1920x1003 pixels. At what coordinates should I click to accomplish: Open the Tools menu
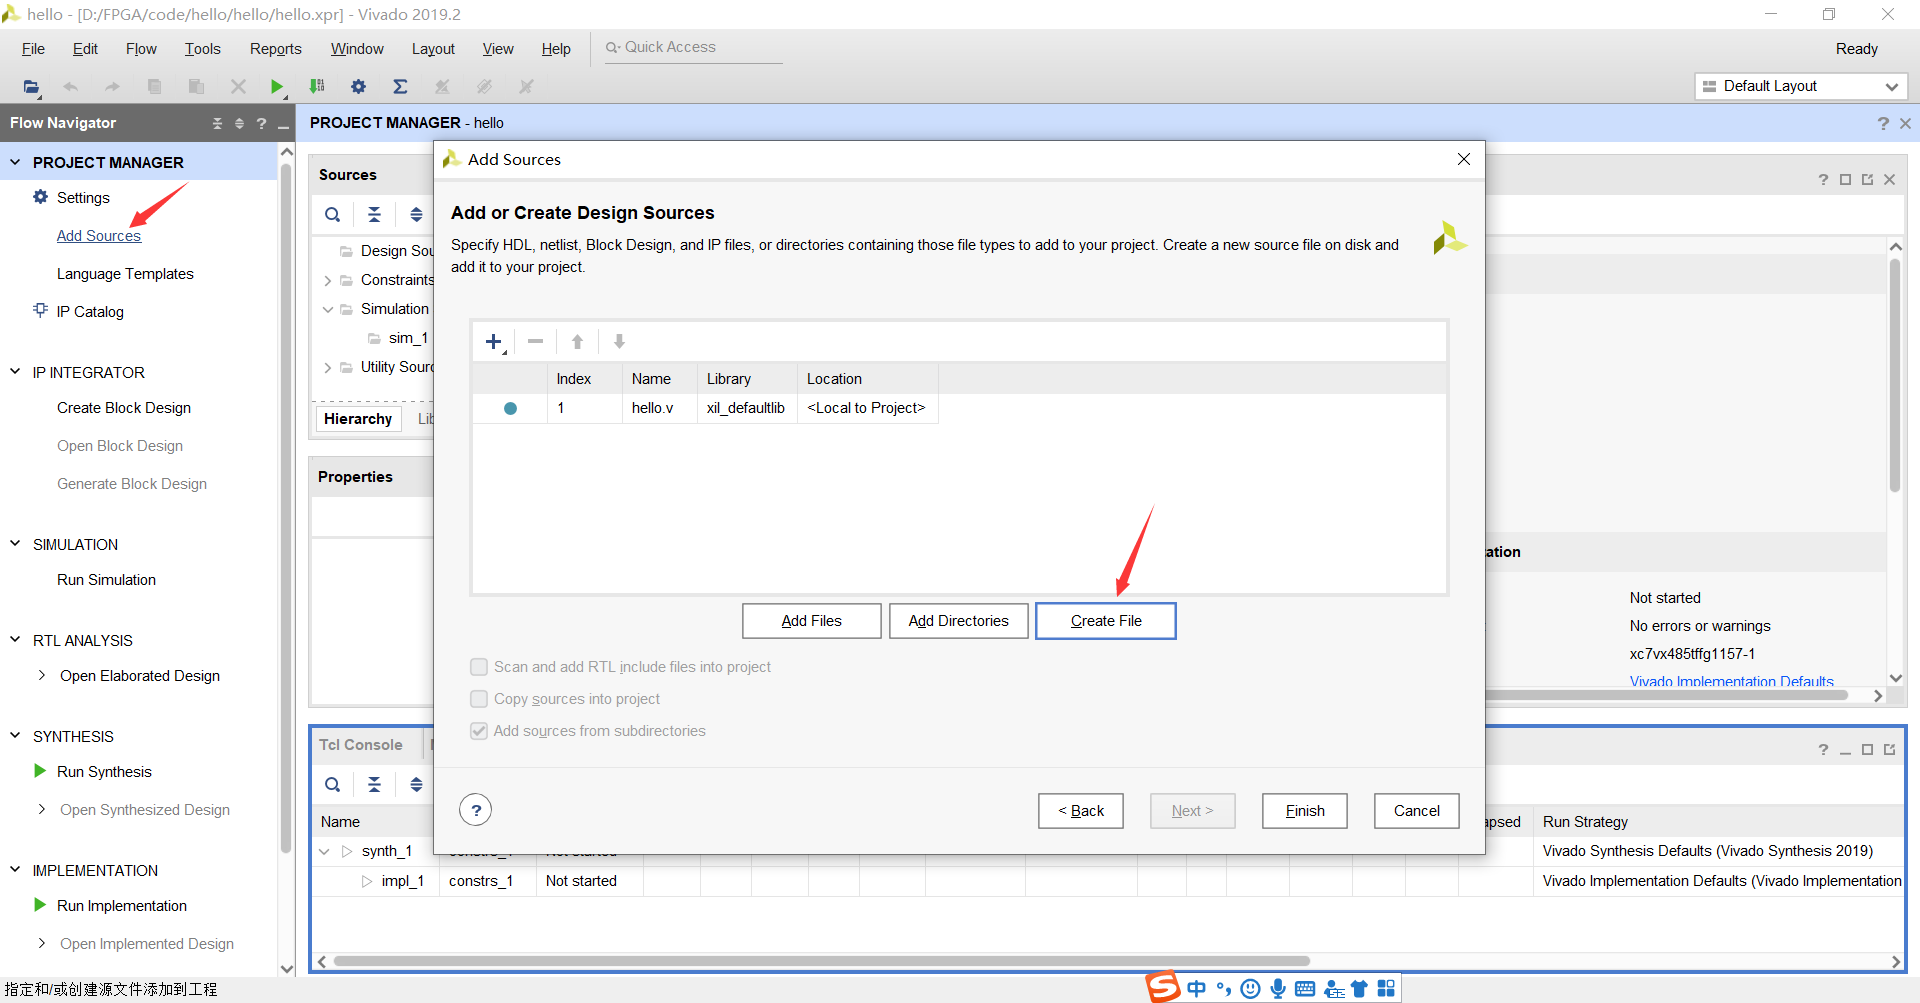click(202, 49)
